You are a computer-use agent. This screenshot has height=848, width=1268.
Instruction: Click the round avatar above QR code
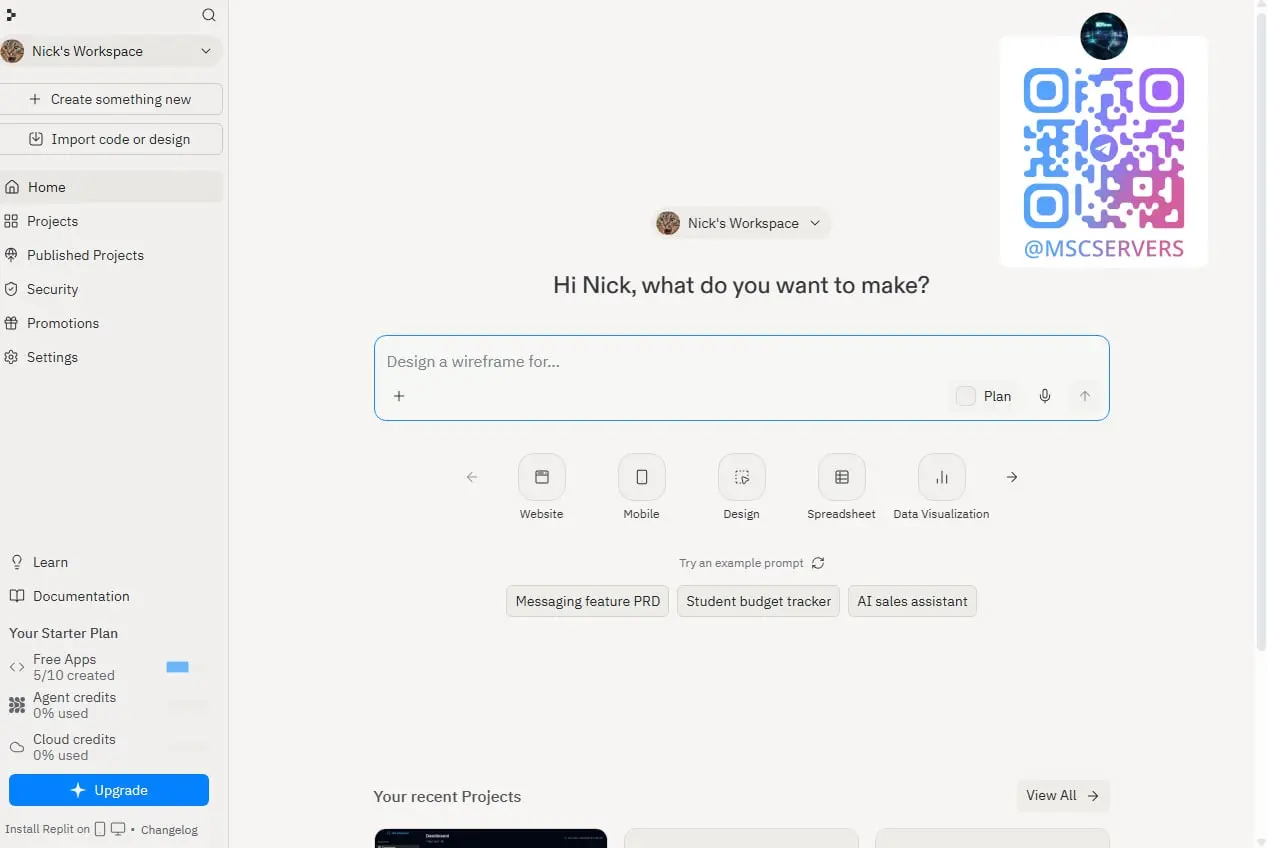pyautogui.click(x=1104, y=36)
